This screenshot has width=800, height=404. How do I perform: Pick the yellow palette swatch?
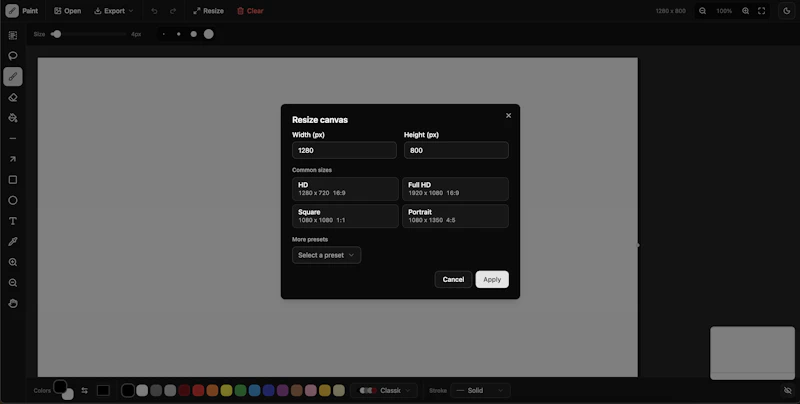point(227,390)
